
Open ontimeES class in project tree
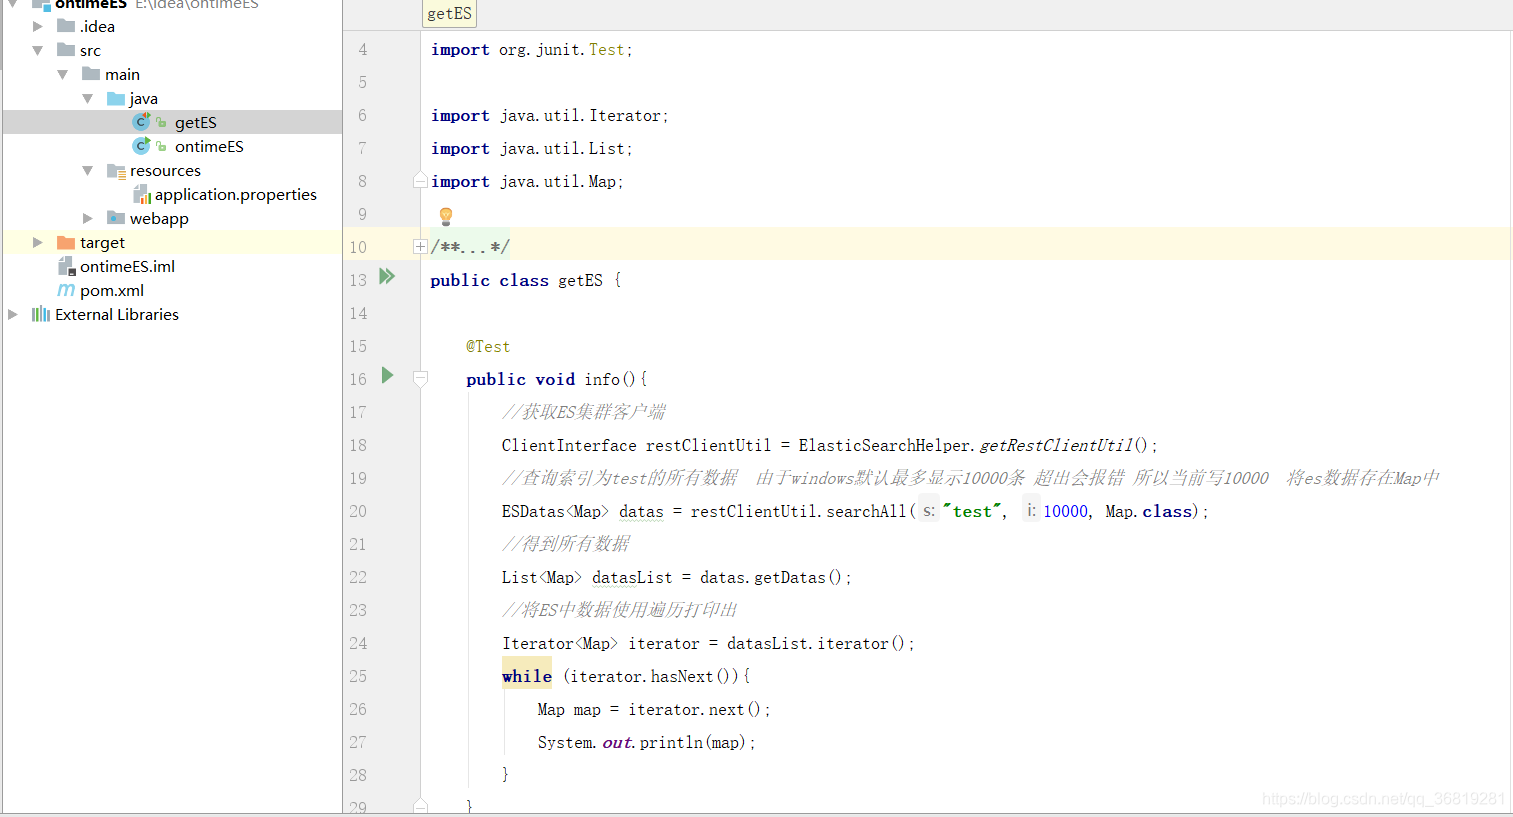click(209, 146)
